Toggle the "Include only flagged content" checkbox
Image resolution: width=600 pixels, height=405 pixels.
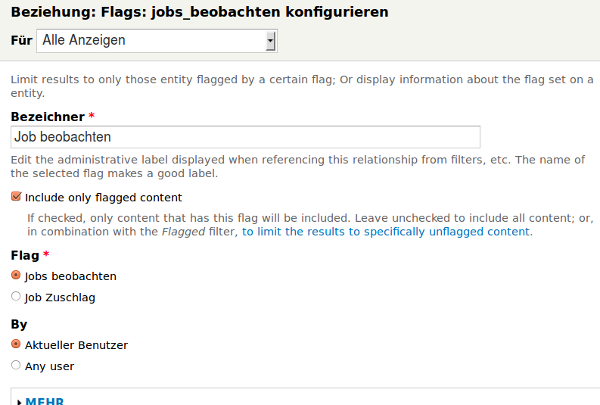(16, 197)
